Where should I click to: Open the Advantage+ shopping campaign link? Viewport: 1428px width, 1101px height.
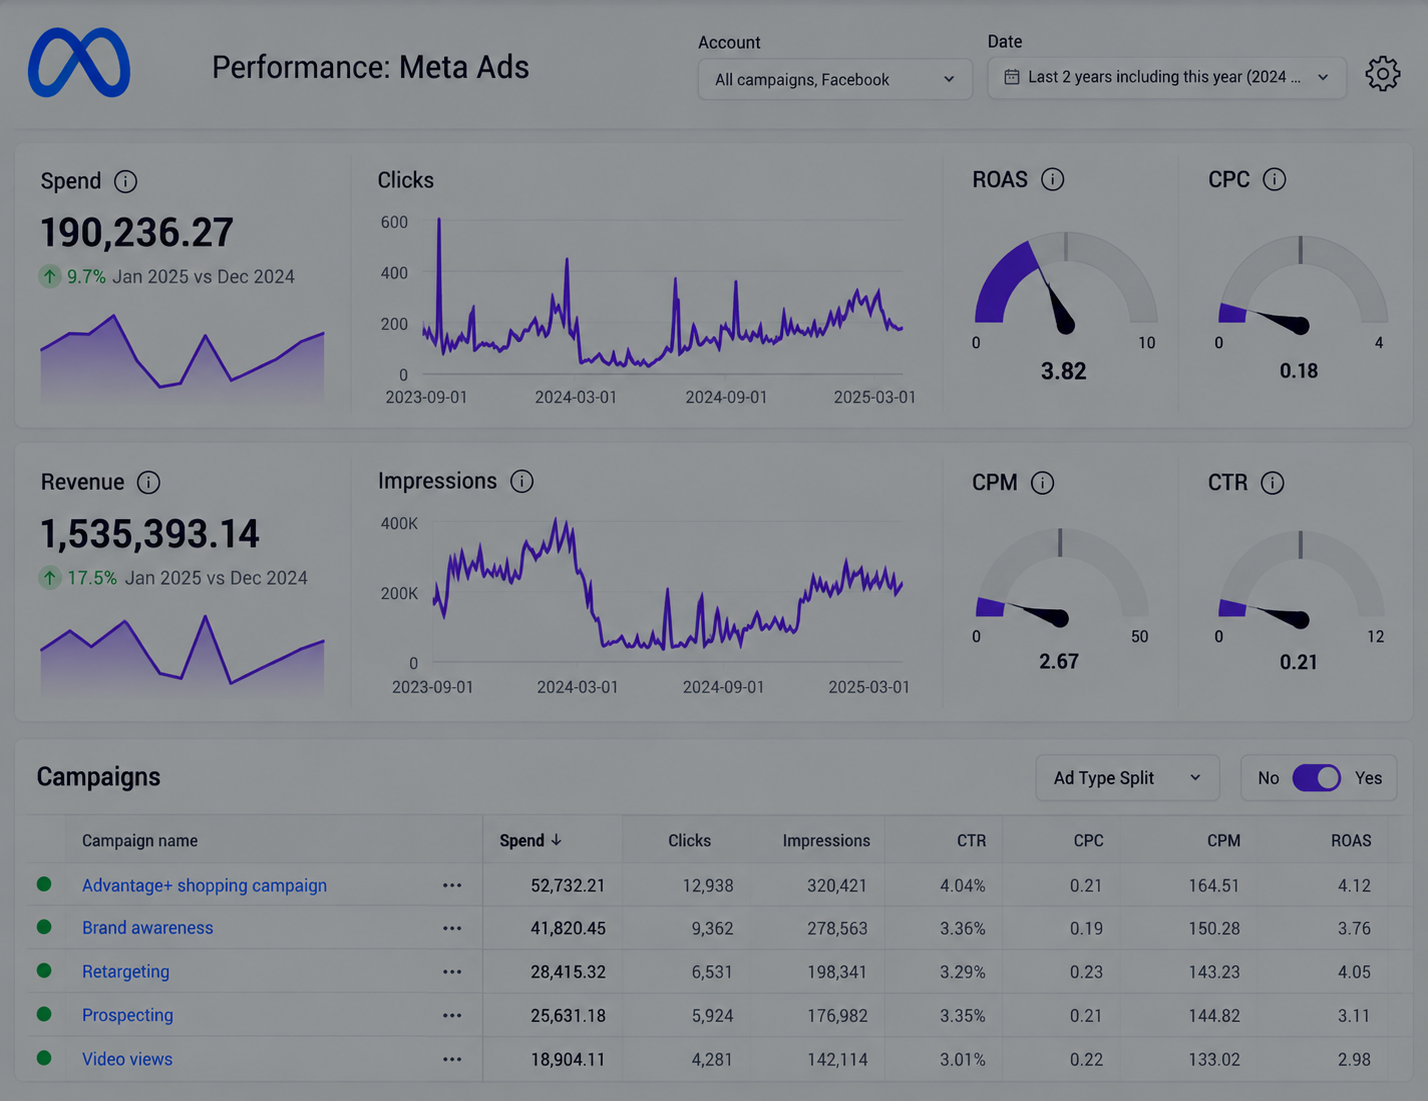204,886
